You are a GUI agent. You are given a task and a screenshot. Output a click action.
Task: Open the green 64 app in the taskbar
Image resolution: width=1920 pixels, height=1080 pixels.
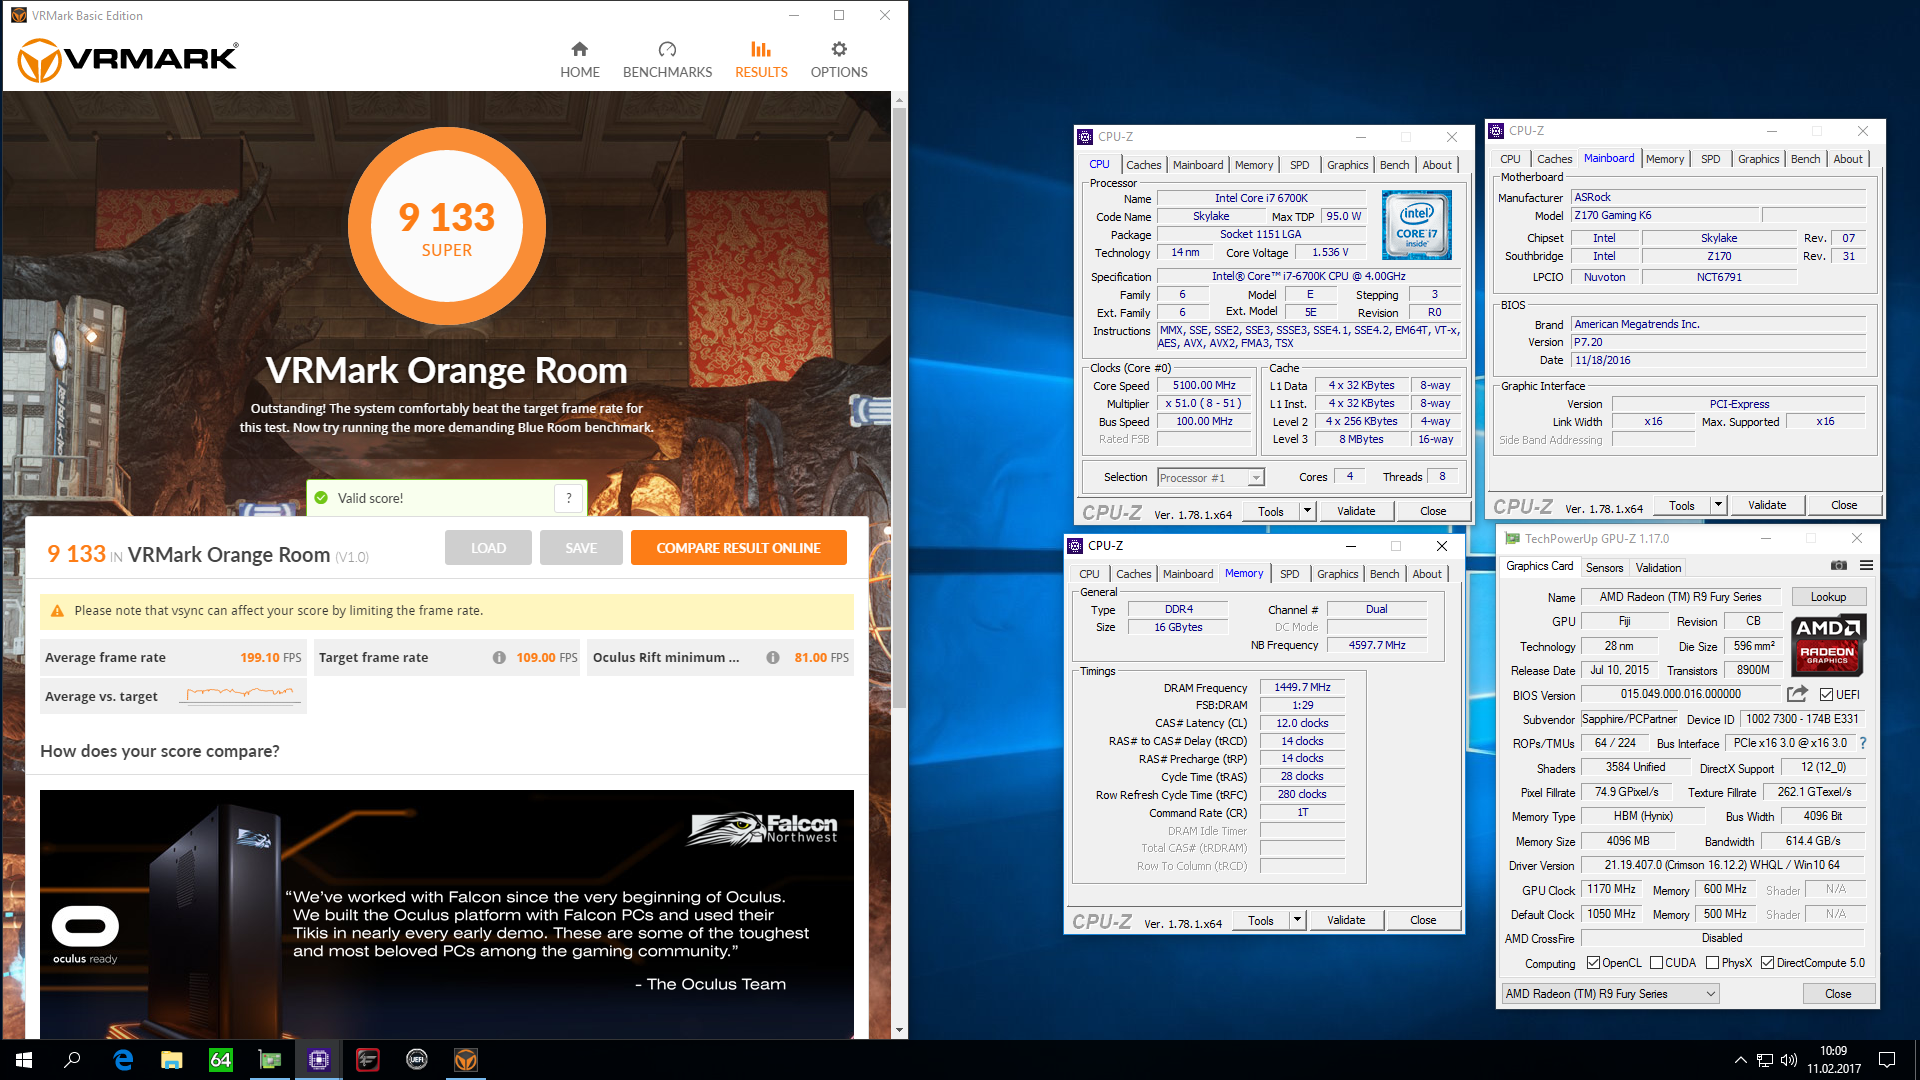tap(221, 1060)
